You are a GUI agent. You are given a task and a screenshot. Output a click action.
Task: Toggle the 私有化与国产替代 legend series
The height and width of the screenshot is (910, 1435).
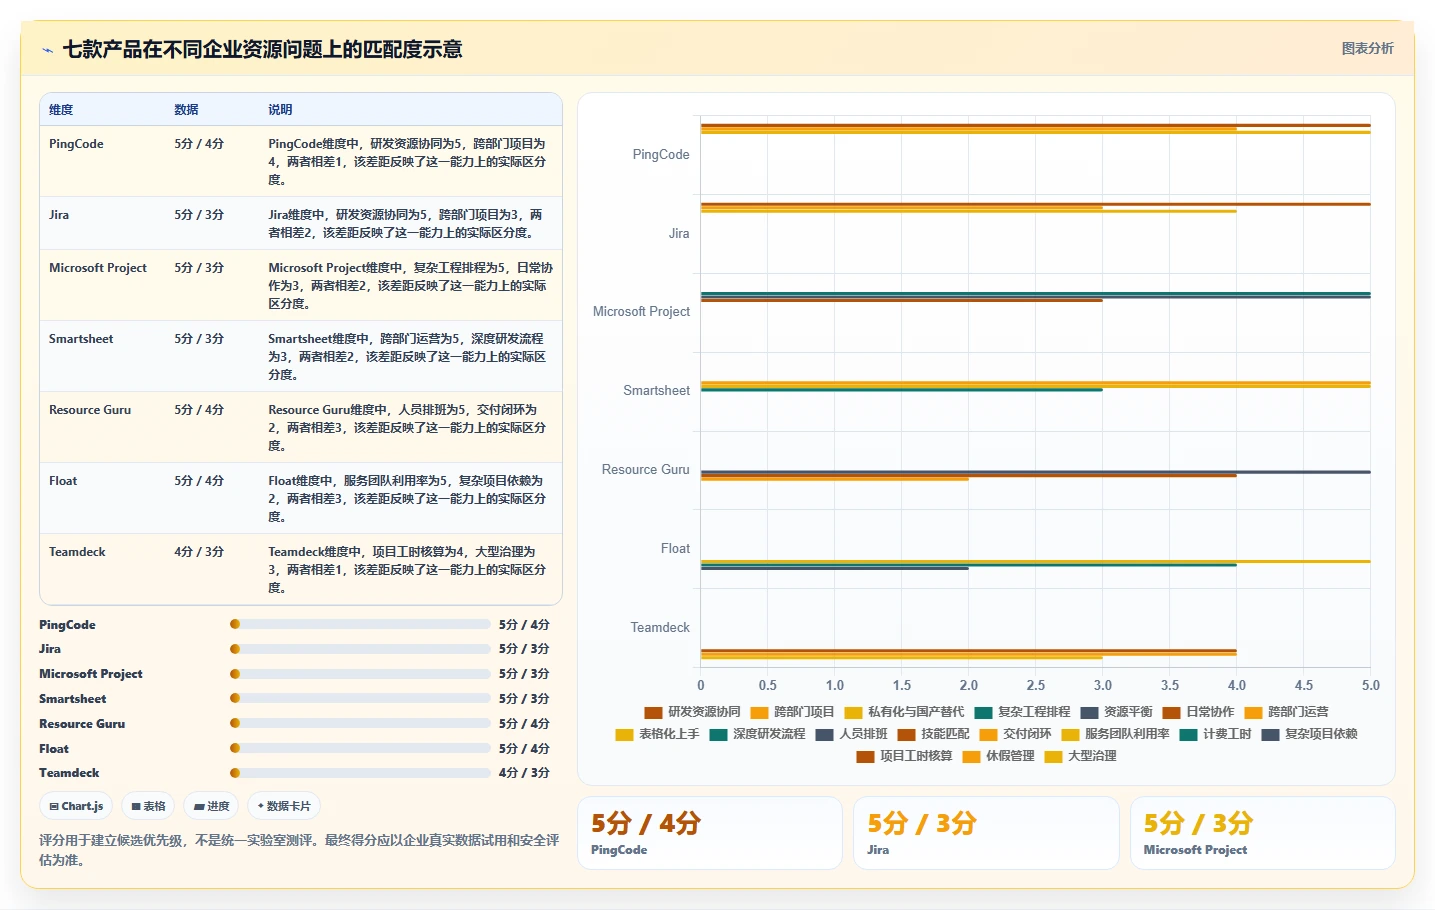point(904,712)
